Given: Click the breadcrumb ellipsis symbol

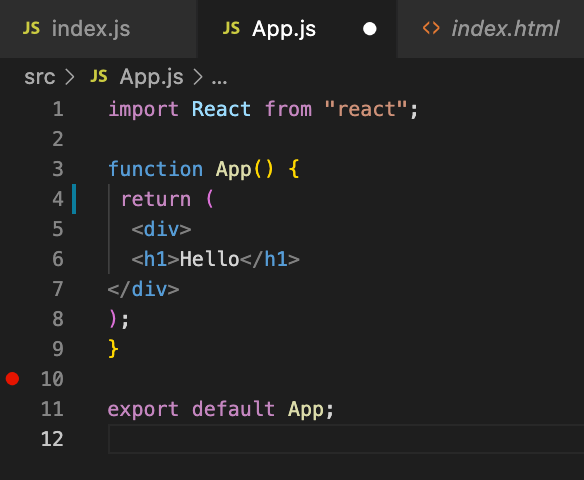Looking at the screenshot, I should pyautogui.click(x=219, y=81).
